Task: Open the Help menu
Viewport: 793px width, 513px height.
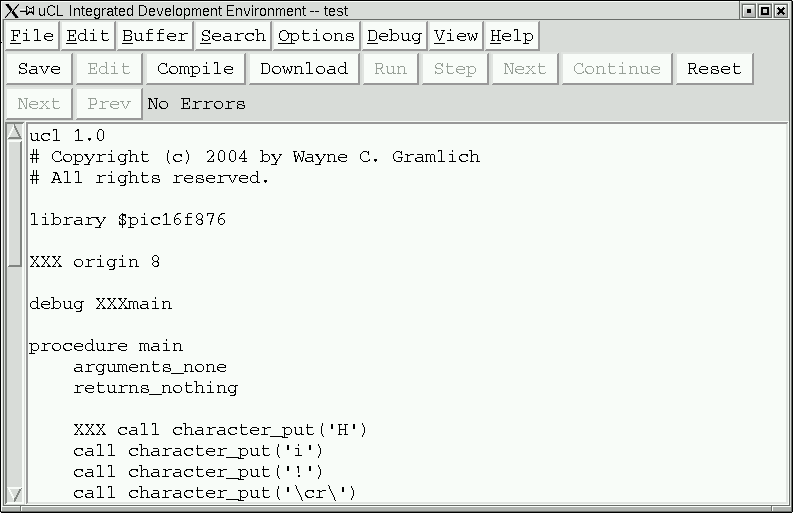Action: click(x=512, y=36)
